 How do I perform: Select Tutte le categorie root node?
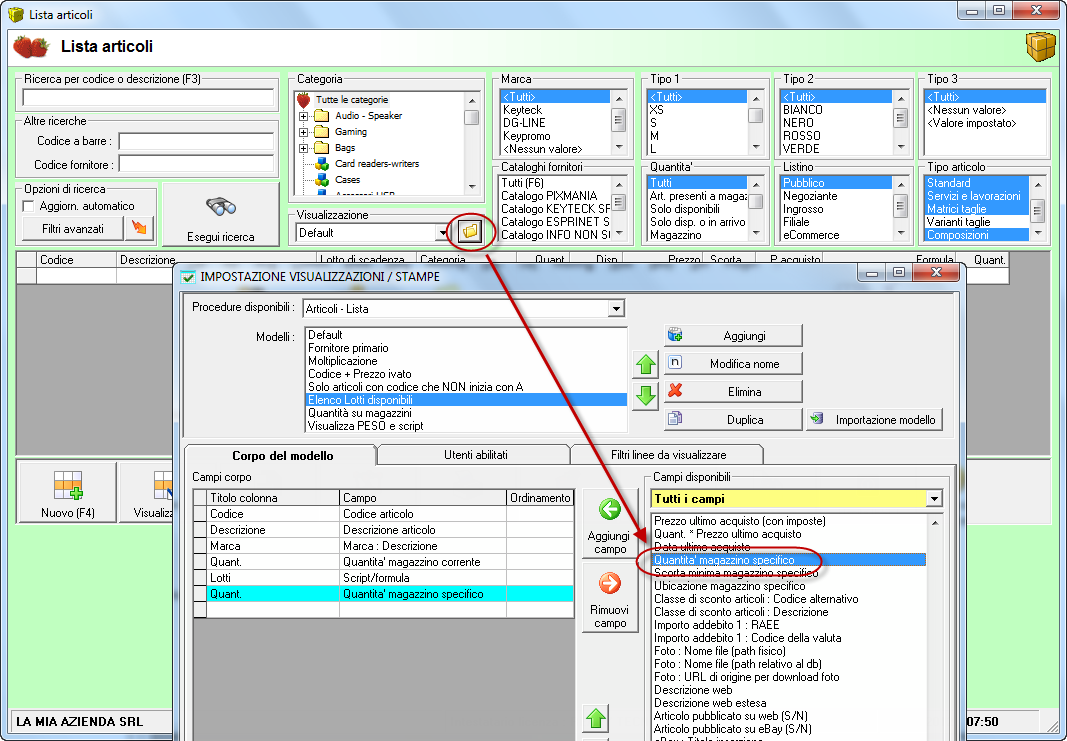pyautogui.click(x=352, y=99)
